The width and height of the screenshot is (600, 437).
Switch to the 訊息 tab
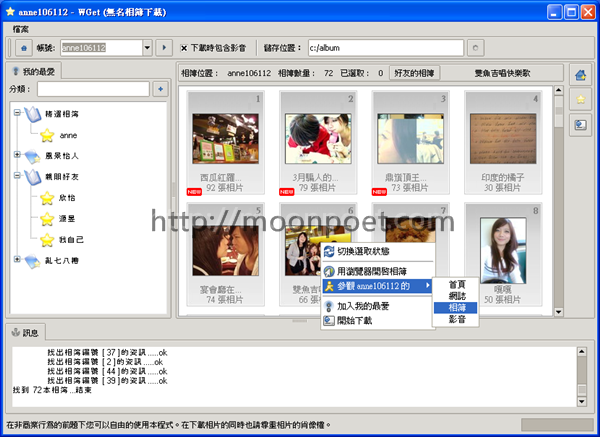coord(26,333)
